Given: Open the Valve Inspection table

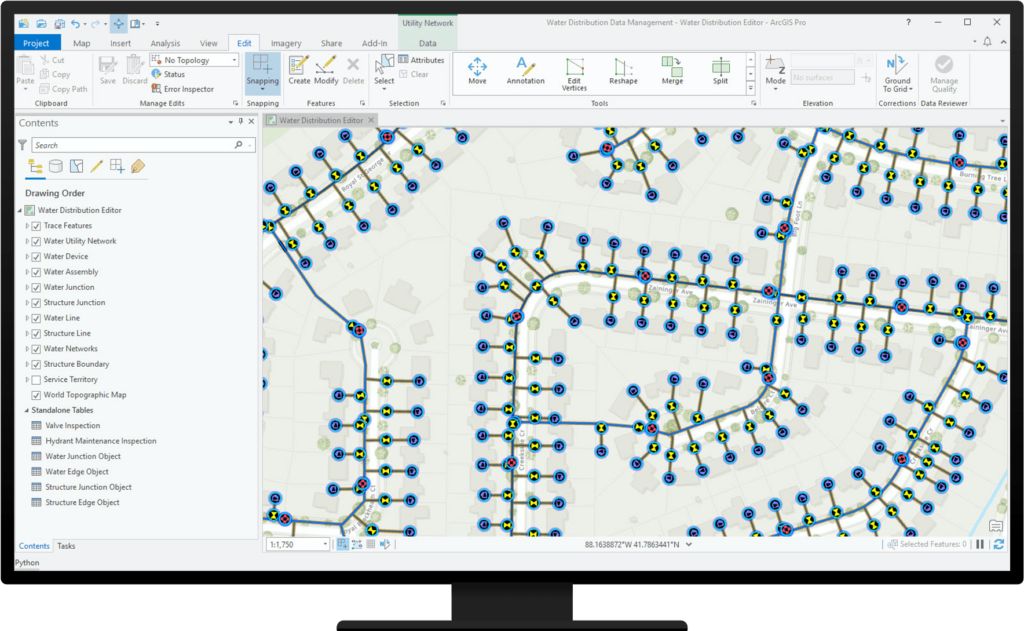Looking at the screenshot, I should point(72,426).
